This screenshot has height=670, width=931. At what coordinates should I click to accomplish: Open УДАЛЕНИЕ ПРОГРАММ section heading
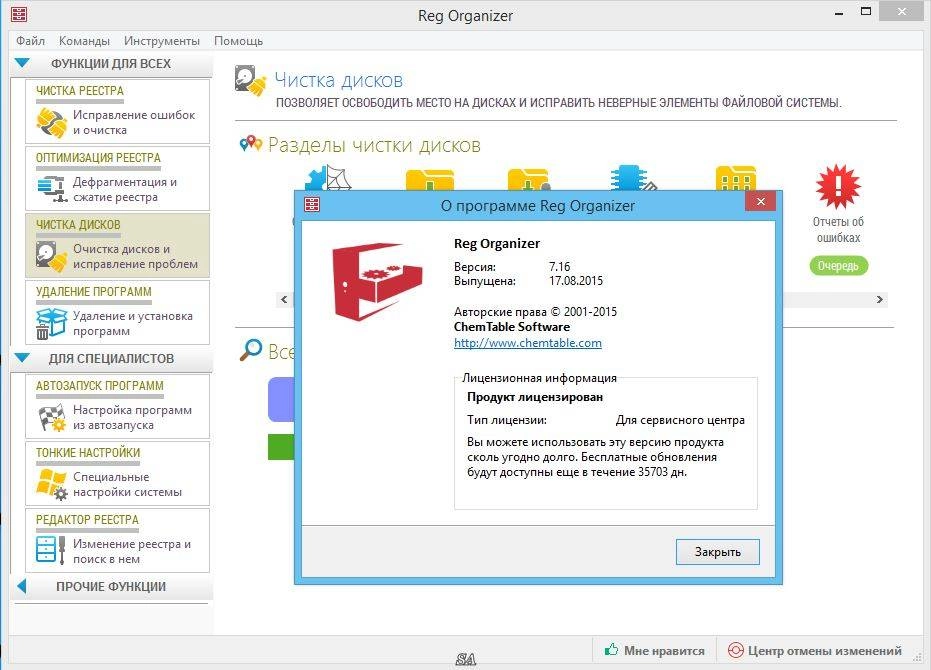click(93, 292)
